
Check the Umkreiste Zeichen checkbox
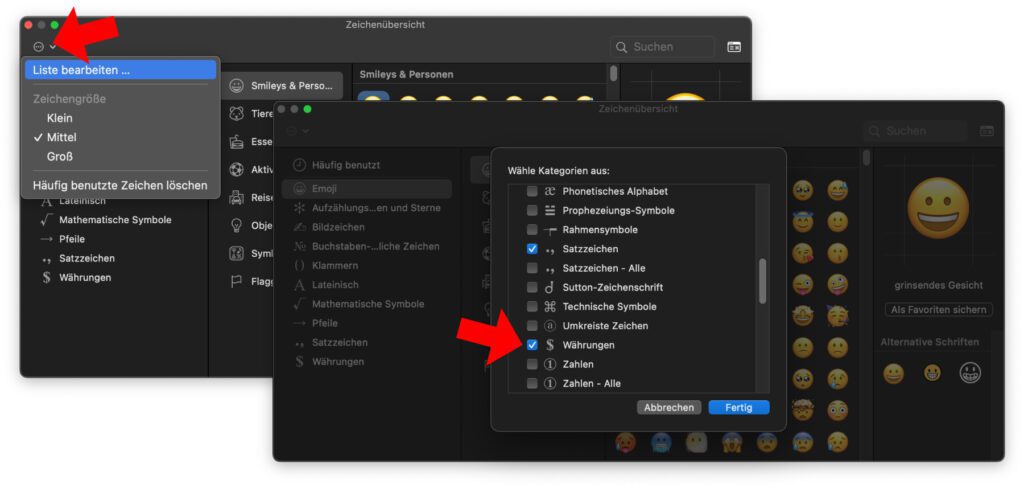tap(532, 326)
